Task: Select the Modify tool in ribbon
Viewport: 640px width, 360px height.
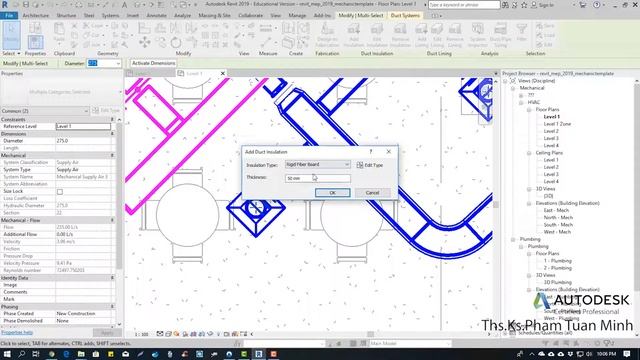Action: pyautogui.click(x=11, y=35)
